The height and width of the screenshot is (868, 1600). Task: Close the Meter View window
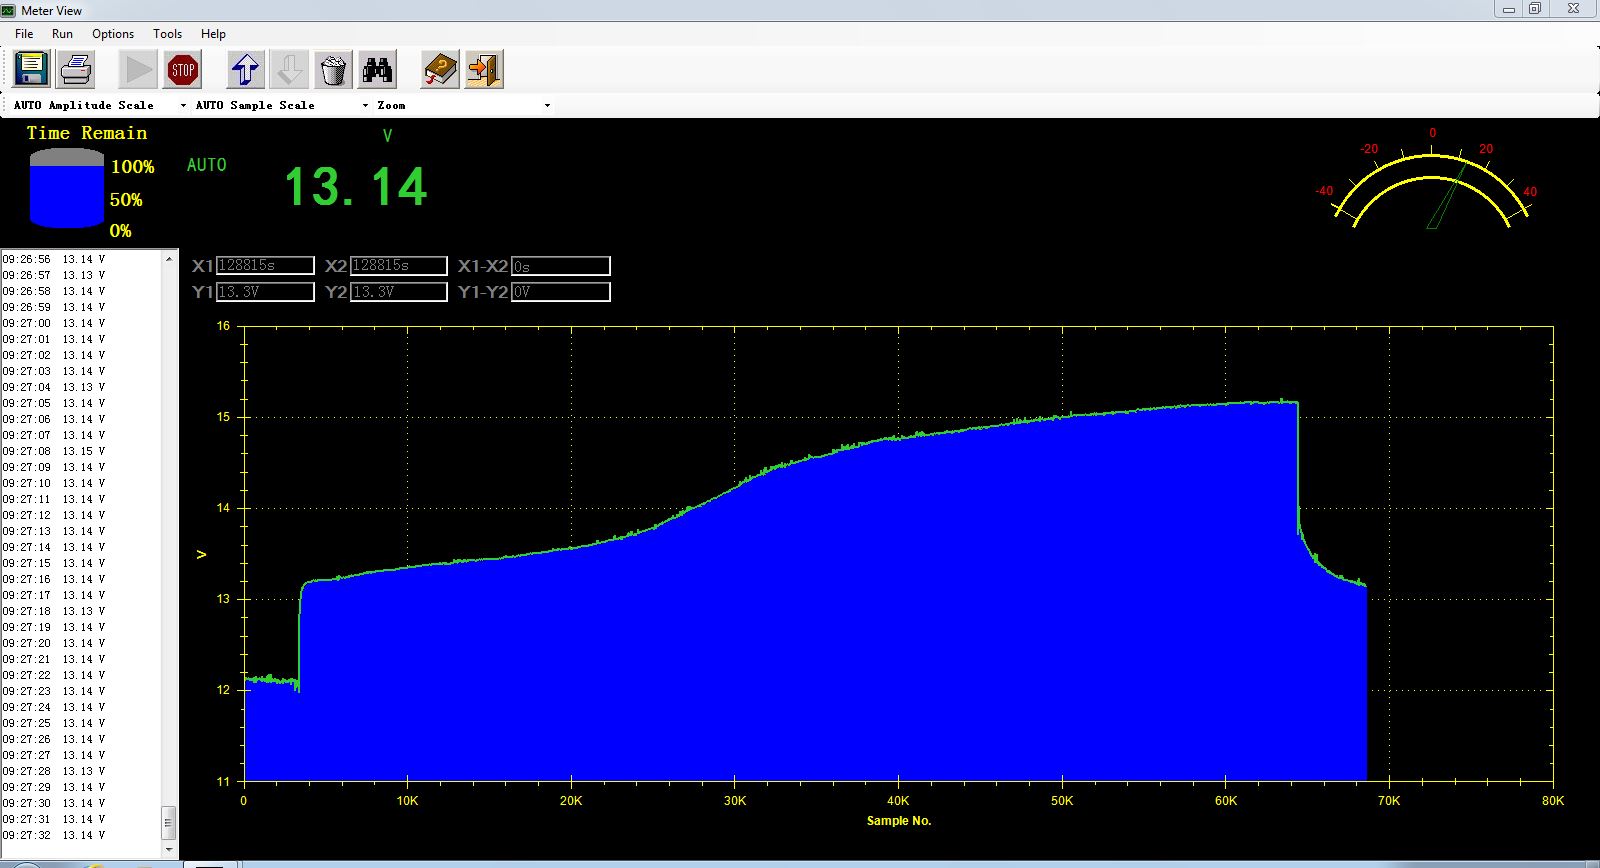[x=1573, y=9]
